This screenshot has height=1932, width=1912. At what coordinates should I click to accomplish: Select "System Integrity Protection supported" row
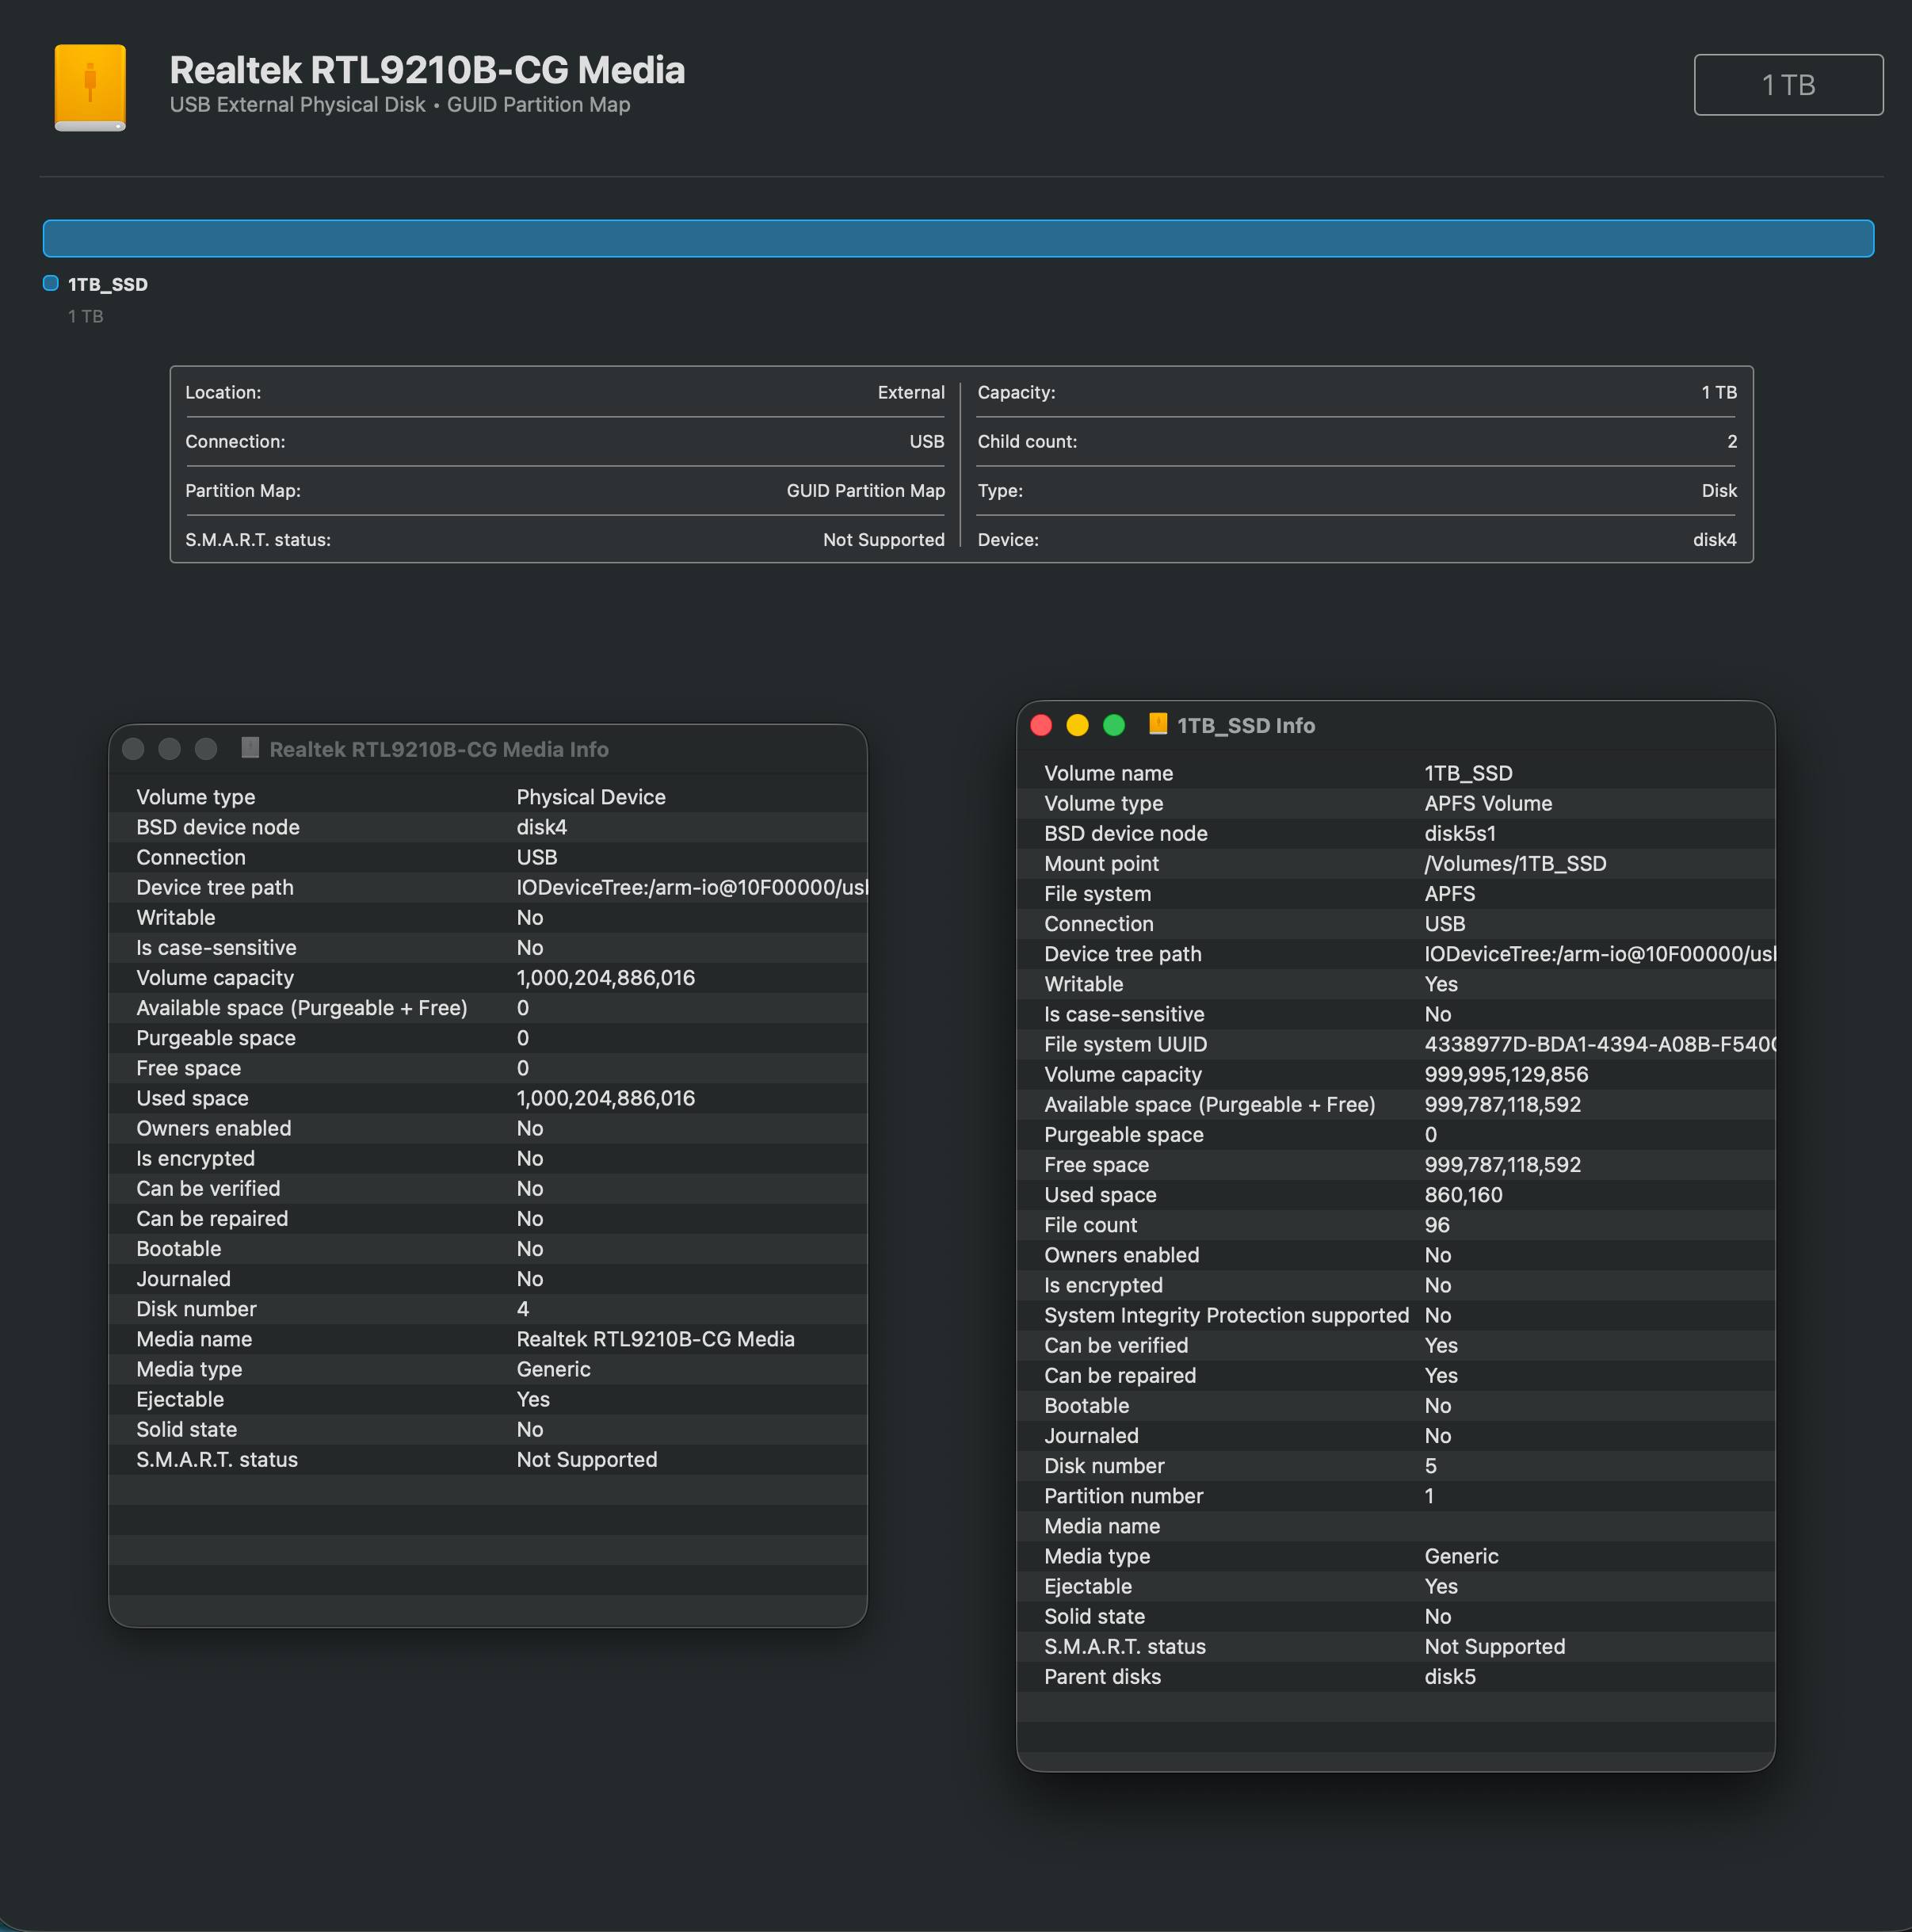tap(1395, 1315)
